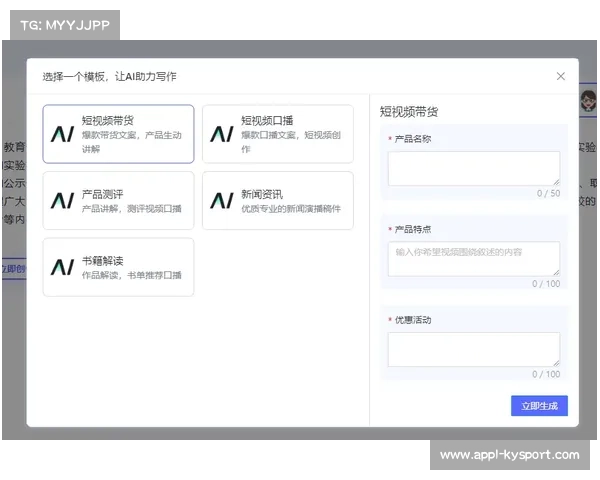Screen dimensions: 600x480
Task: Click description 作品解读，书单推荐口播
Action: click(x=132, y=275)
